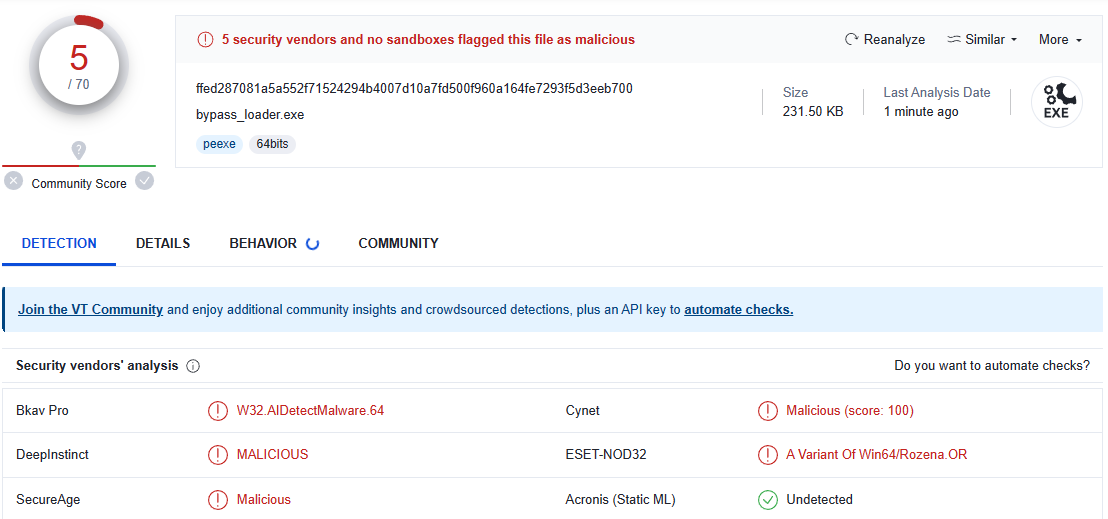
Task: Switch to the DETAILS tab
Action: [163, 243]
